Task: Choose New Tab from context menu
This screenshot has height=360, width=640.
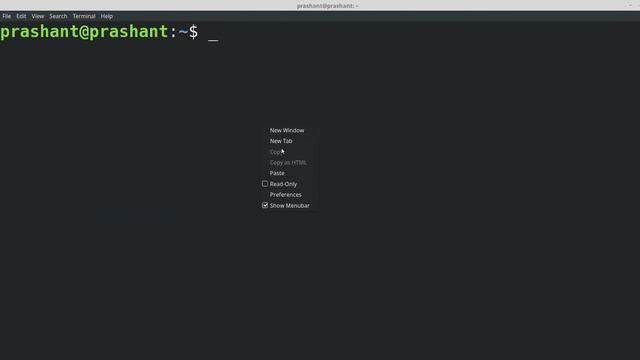Action: 281,141
